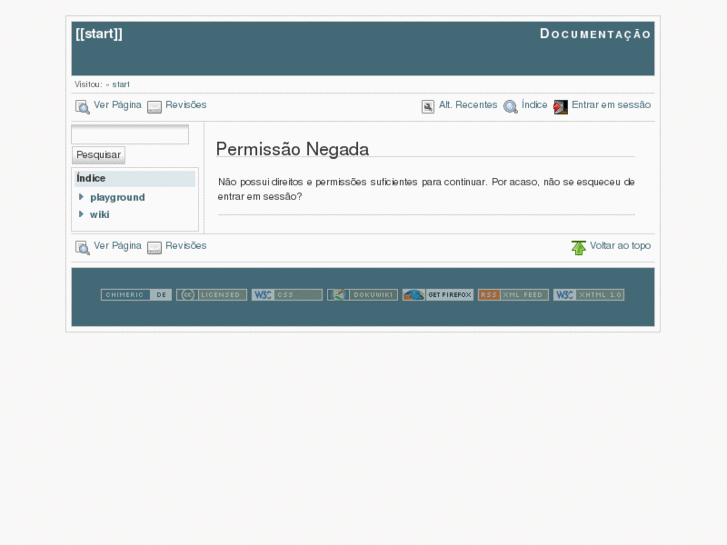
Task: Click the green Voltar ao topo arrow icon
Action: (579, 248)
